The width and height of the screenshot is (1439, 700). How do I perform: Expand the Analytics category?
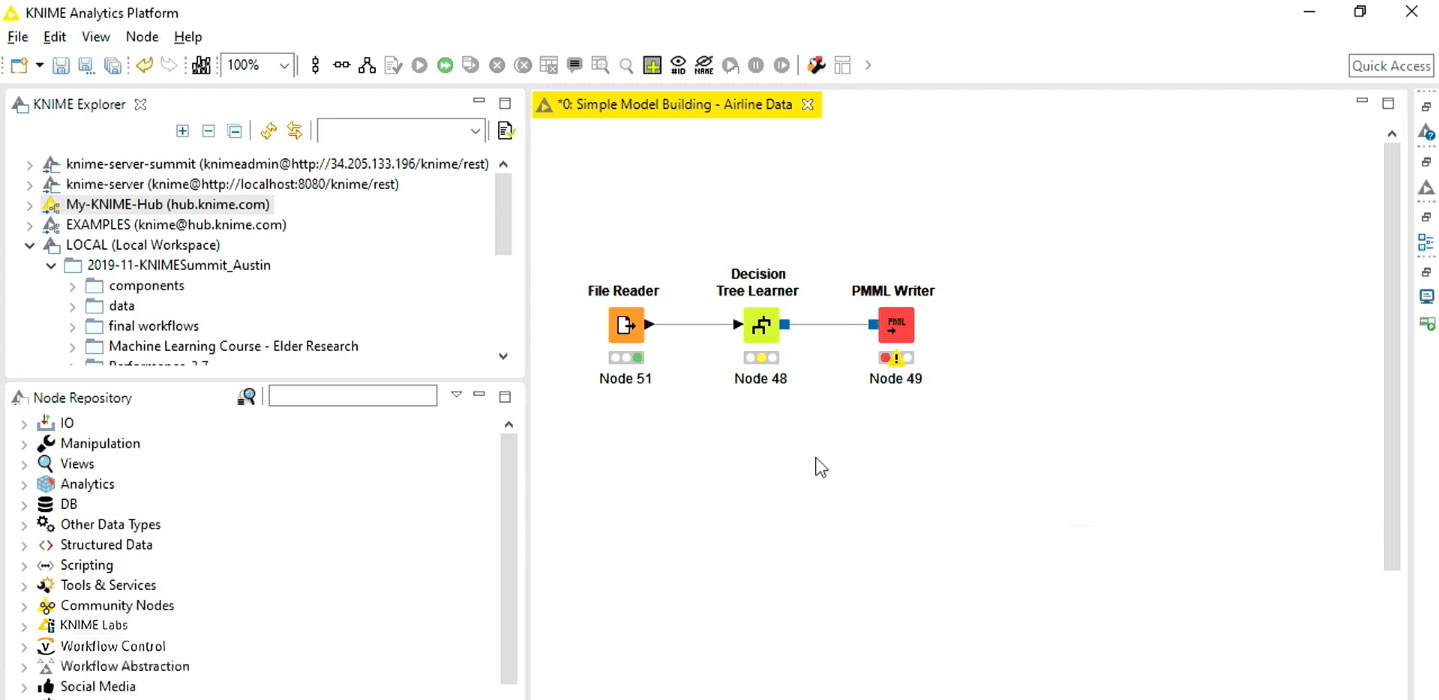pyautogui.click(x=24, y=485)
